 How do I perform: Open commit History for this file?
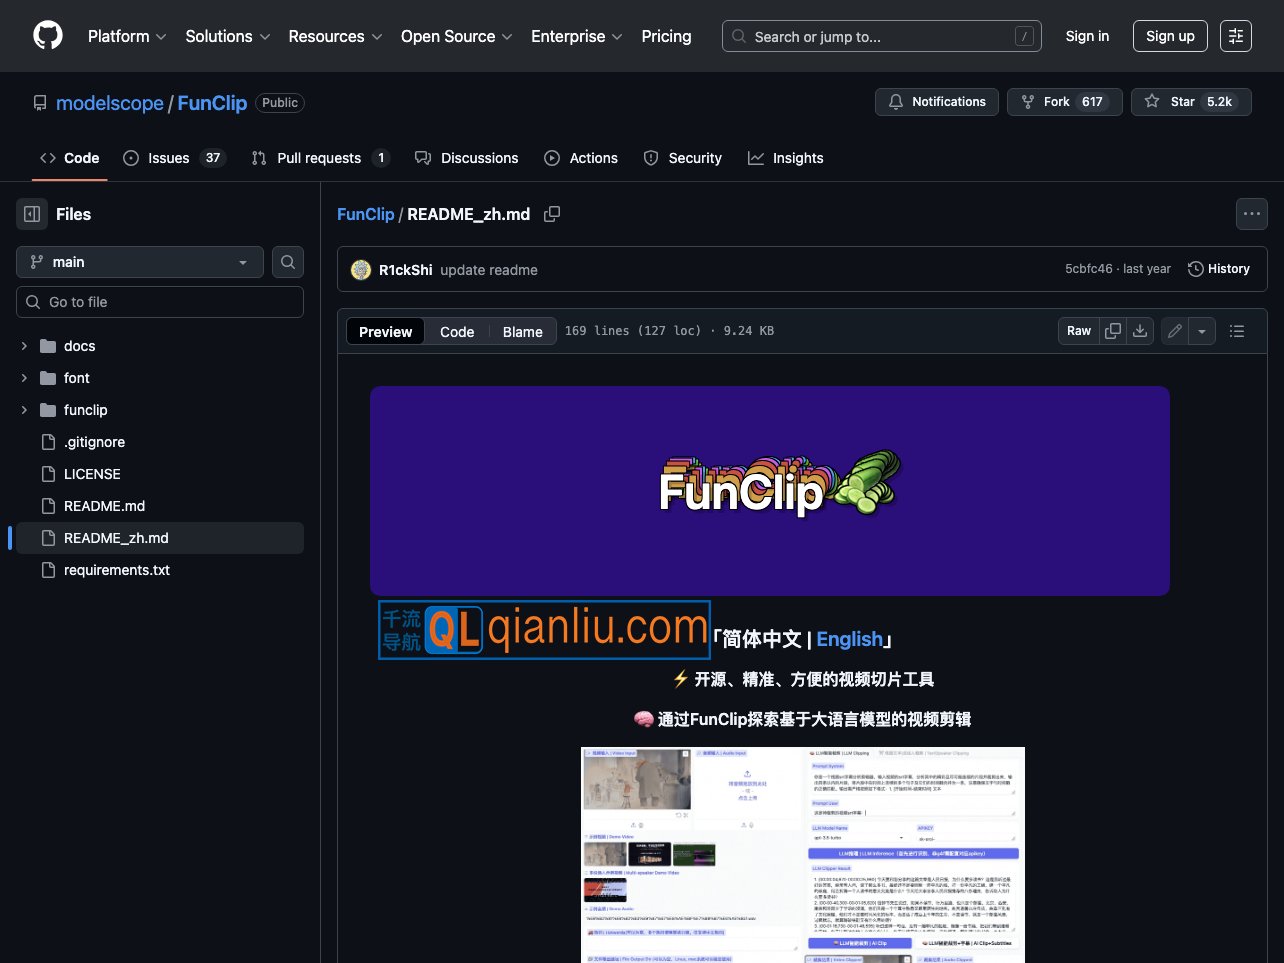click(1219, 268)
